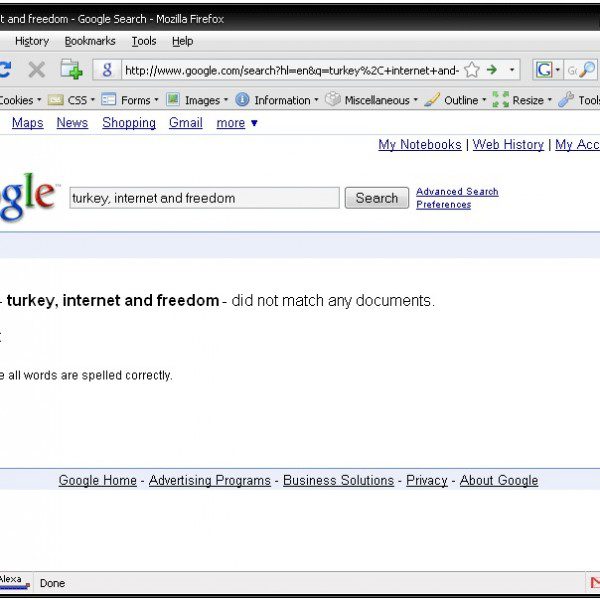The height and width of the screenshot is (600, 600).
Task: Open search Preferences link
Action: click(443, 205)
